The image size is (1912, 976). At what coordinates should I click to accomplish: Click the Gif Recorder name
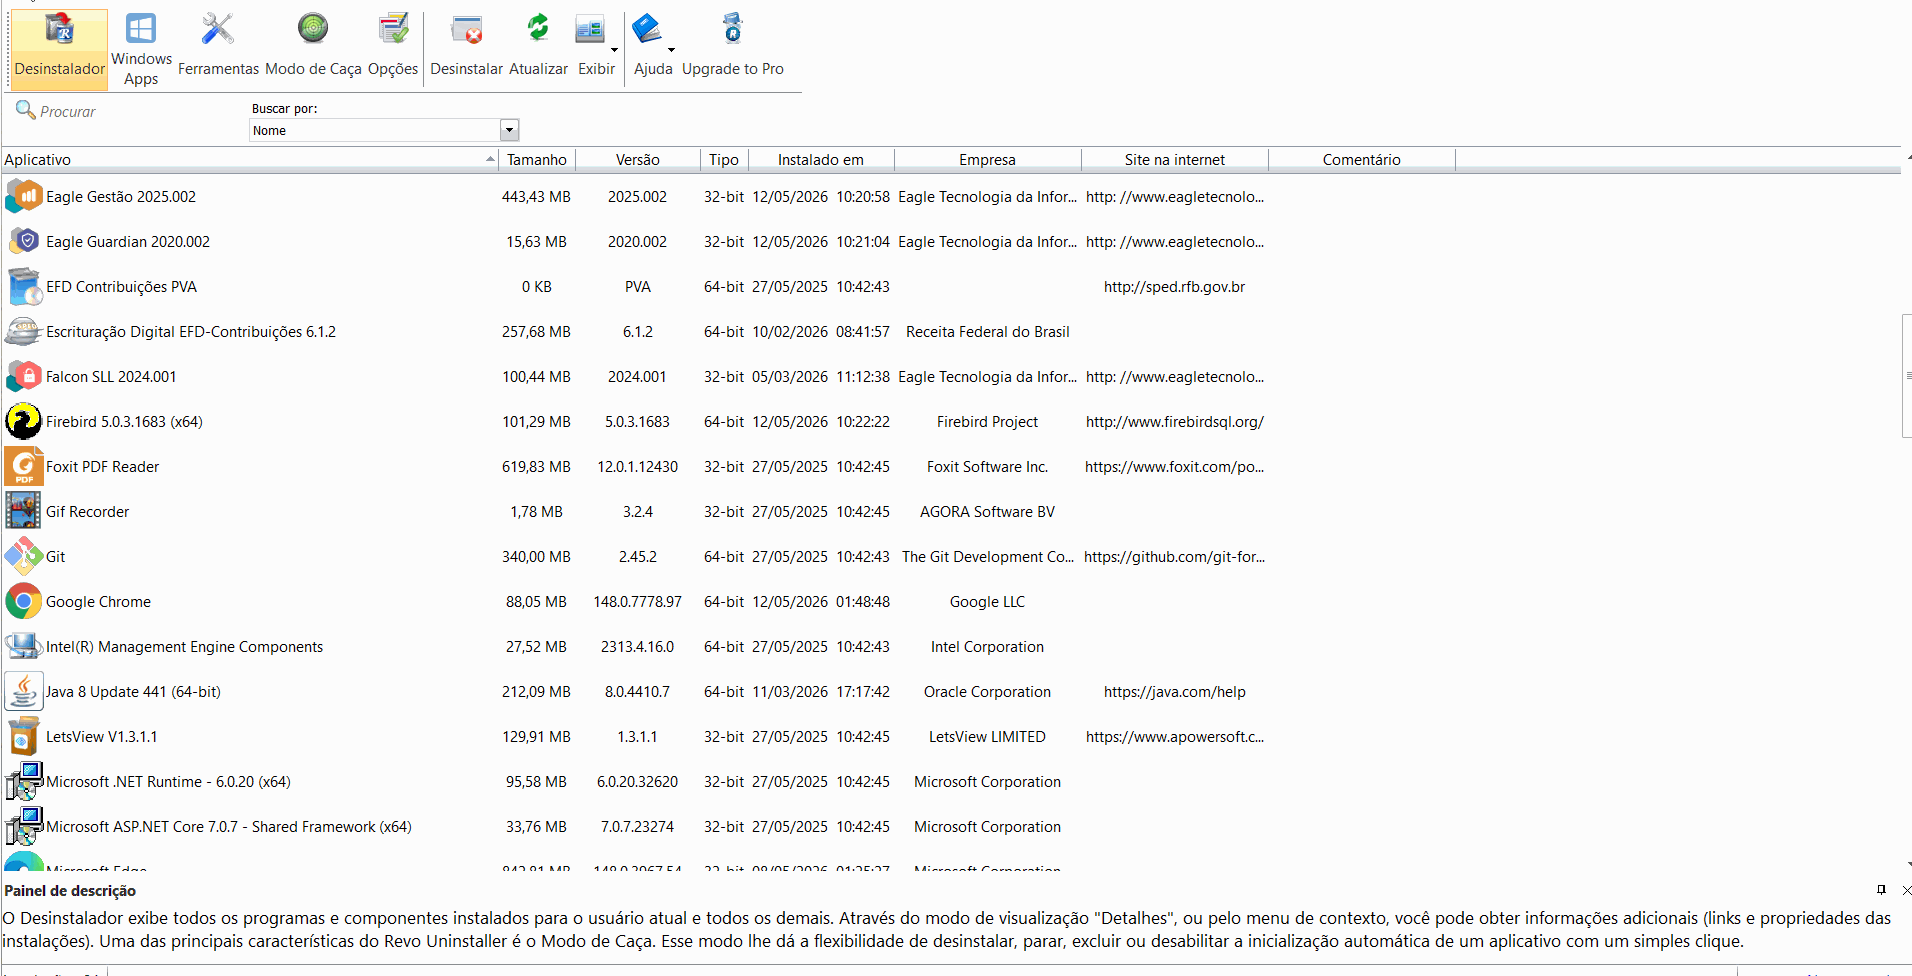point(88,512)
